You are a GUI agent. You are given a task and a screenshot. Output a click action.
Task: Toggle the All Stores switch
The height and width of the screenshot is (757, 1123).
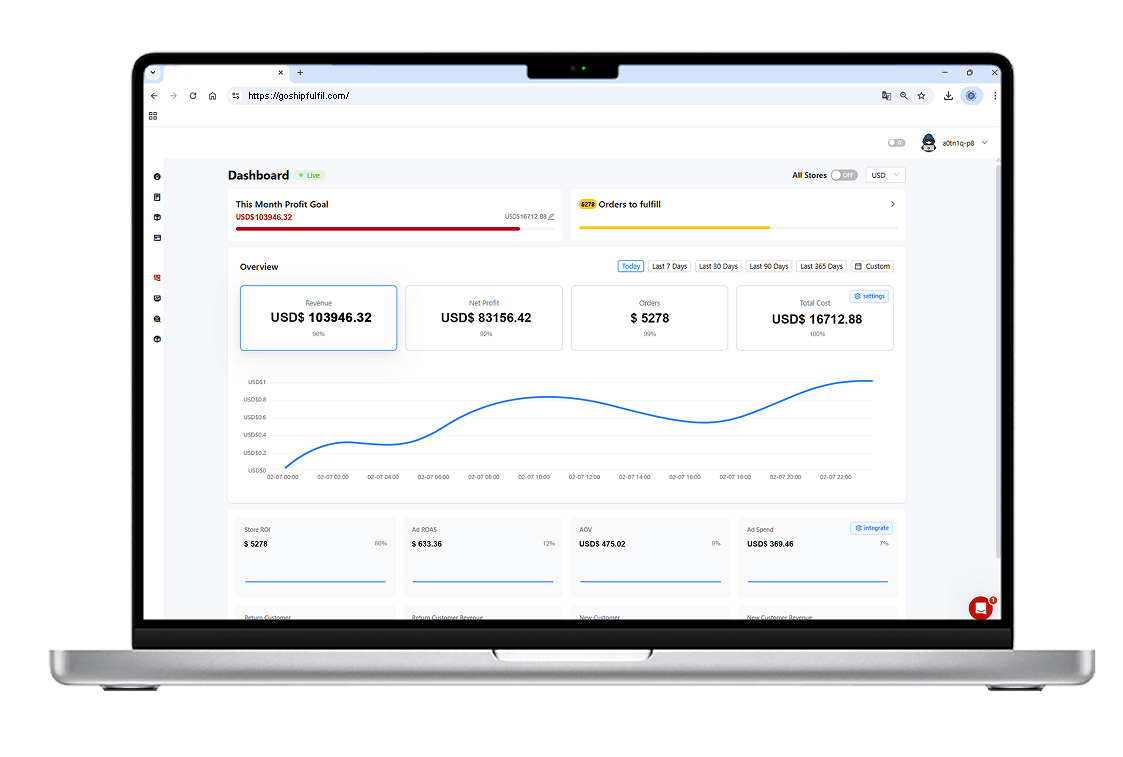click(844, 175)
